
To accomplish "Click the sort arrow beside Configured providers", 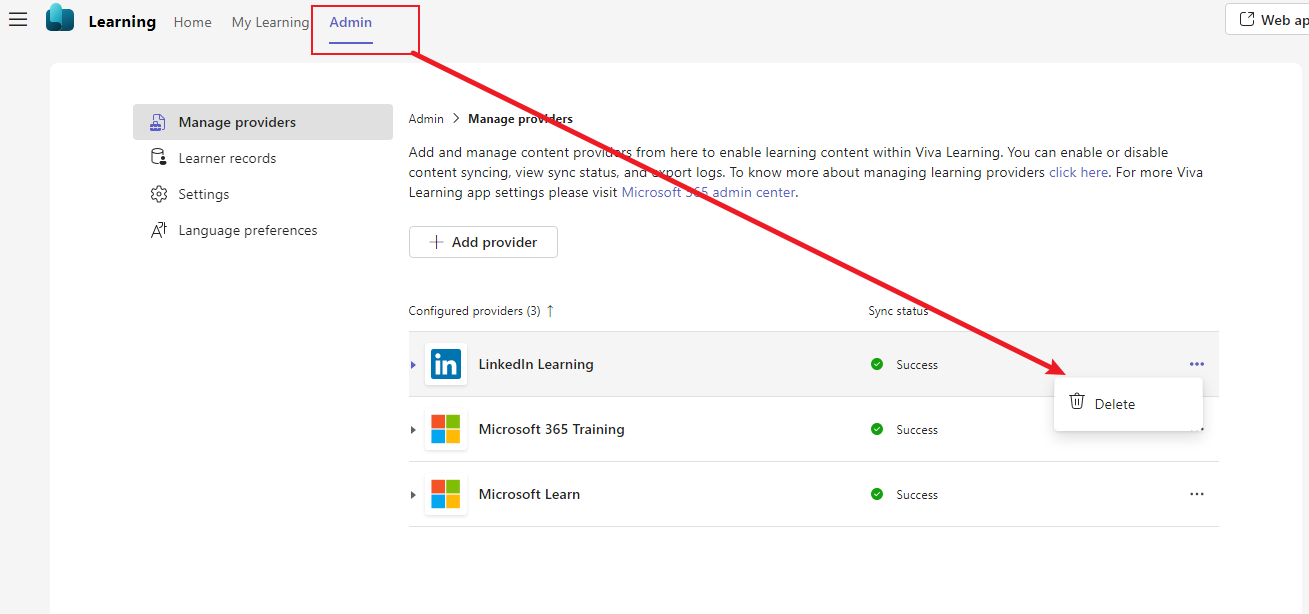I will pyautogui.click(x=550, y=311).
